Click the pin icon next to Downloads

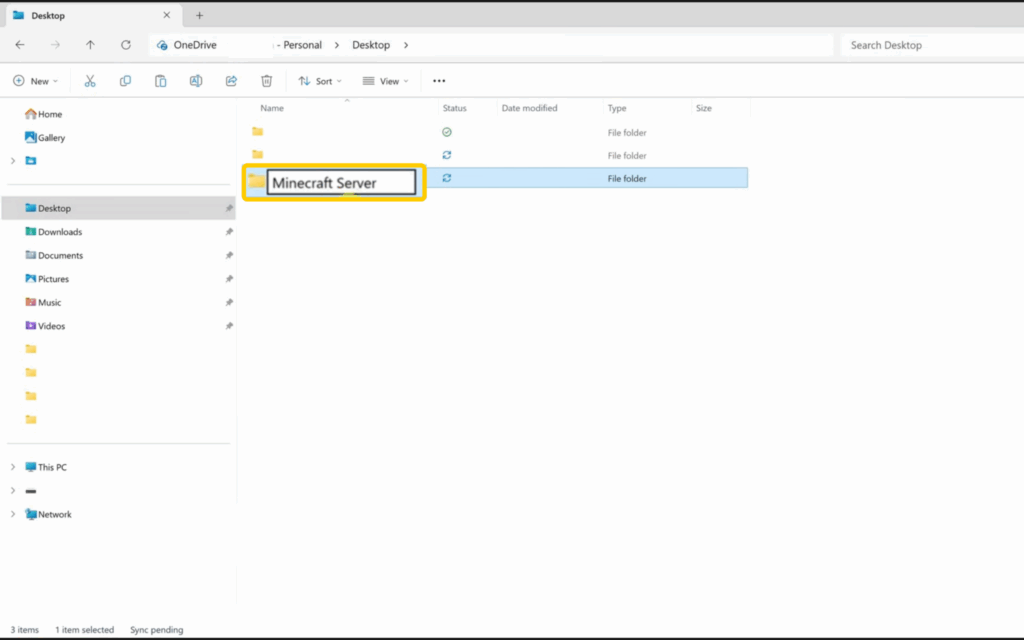click(x=229, y=232)
